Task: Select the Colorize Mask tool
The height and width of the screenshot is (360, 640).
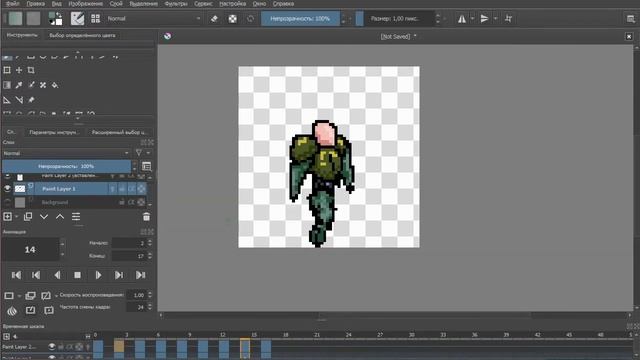Action: click(31, 85)
